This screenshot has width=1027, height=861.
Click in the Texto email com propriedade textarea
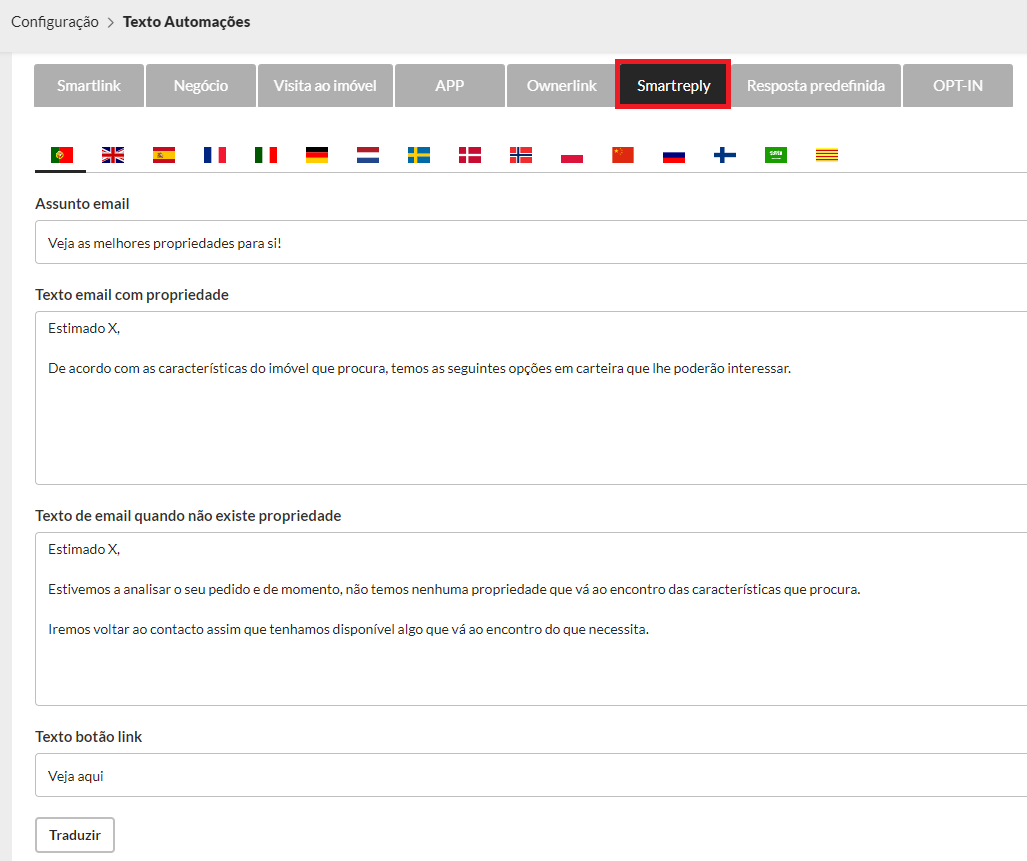point(531,398)
